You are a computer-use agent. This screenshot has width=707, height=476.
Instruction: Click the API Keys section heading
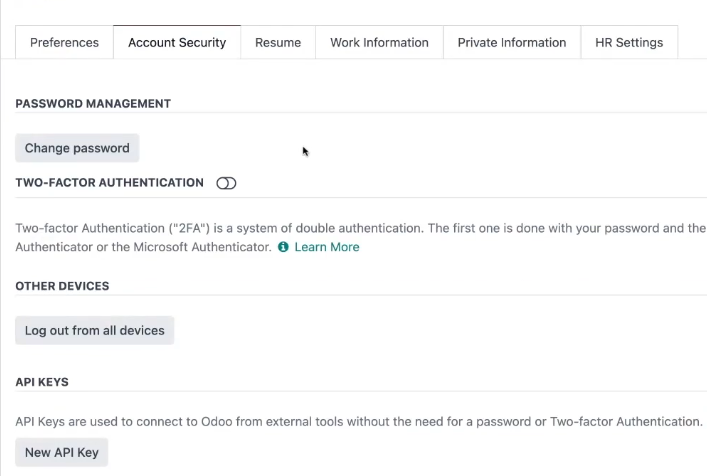coord(42,382)
